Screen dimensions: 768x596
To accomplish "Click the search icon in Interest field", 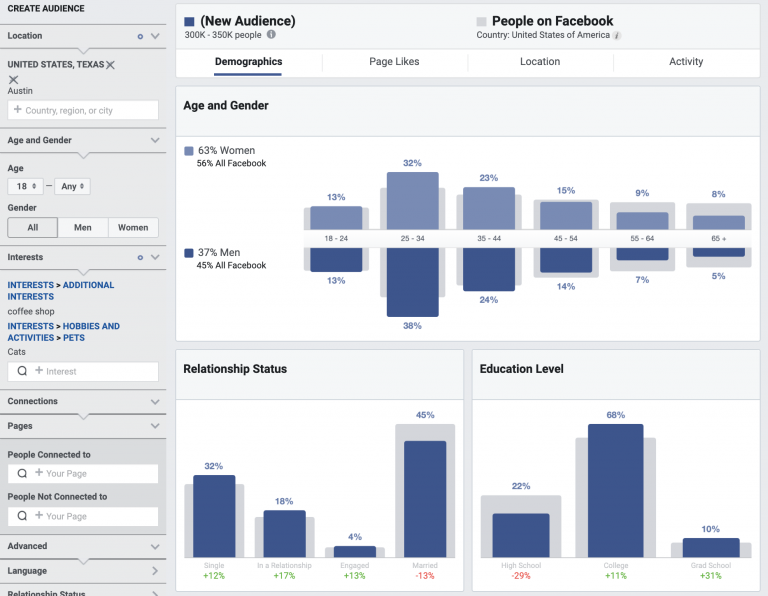I will 23,371.
